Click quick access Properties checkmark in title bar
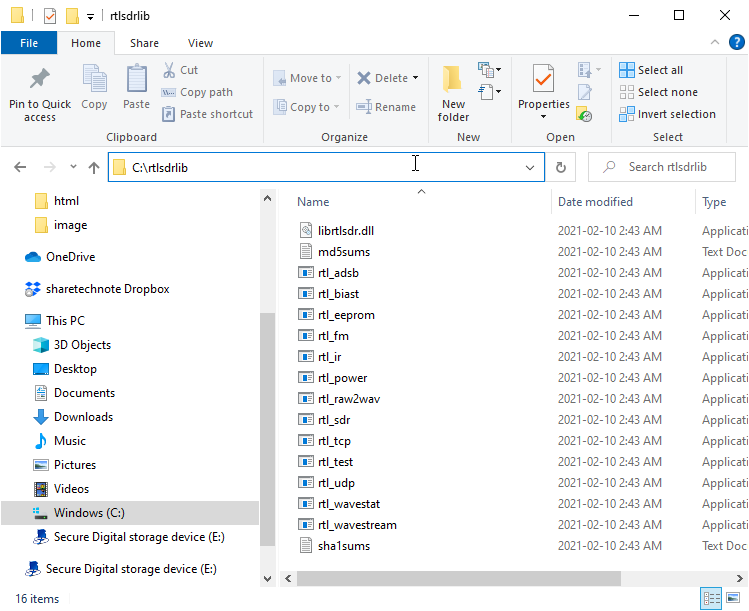This screenshot has height=611, width=749. (x=50, y=16)
